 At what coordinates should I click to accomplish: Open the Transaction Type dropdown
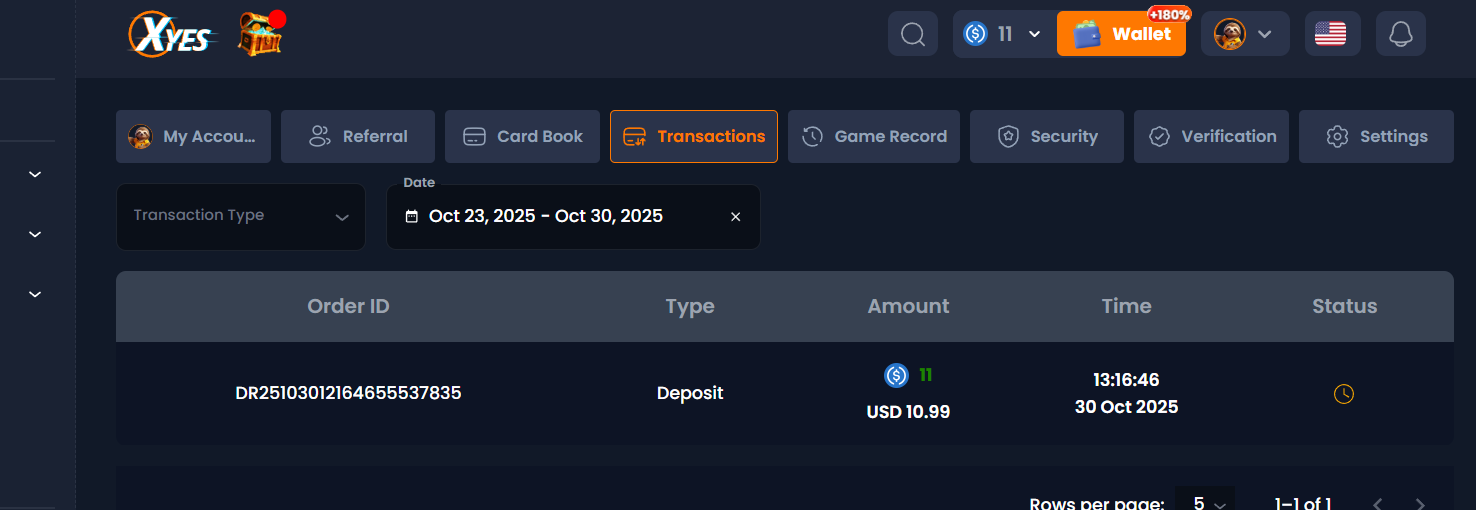coord(241,216)
